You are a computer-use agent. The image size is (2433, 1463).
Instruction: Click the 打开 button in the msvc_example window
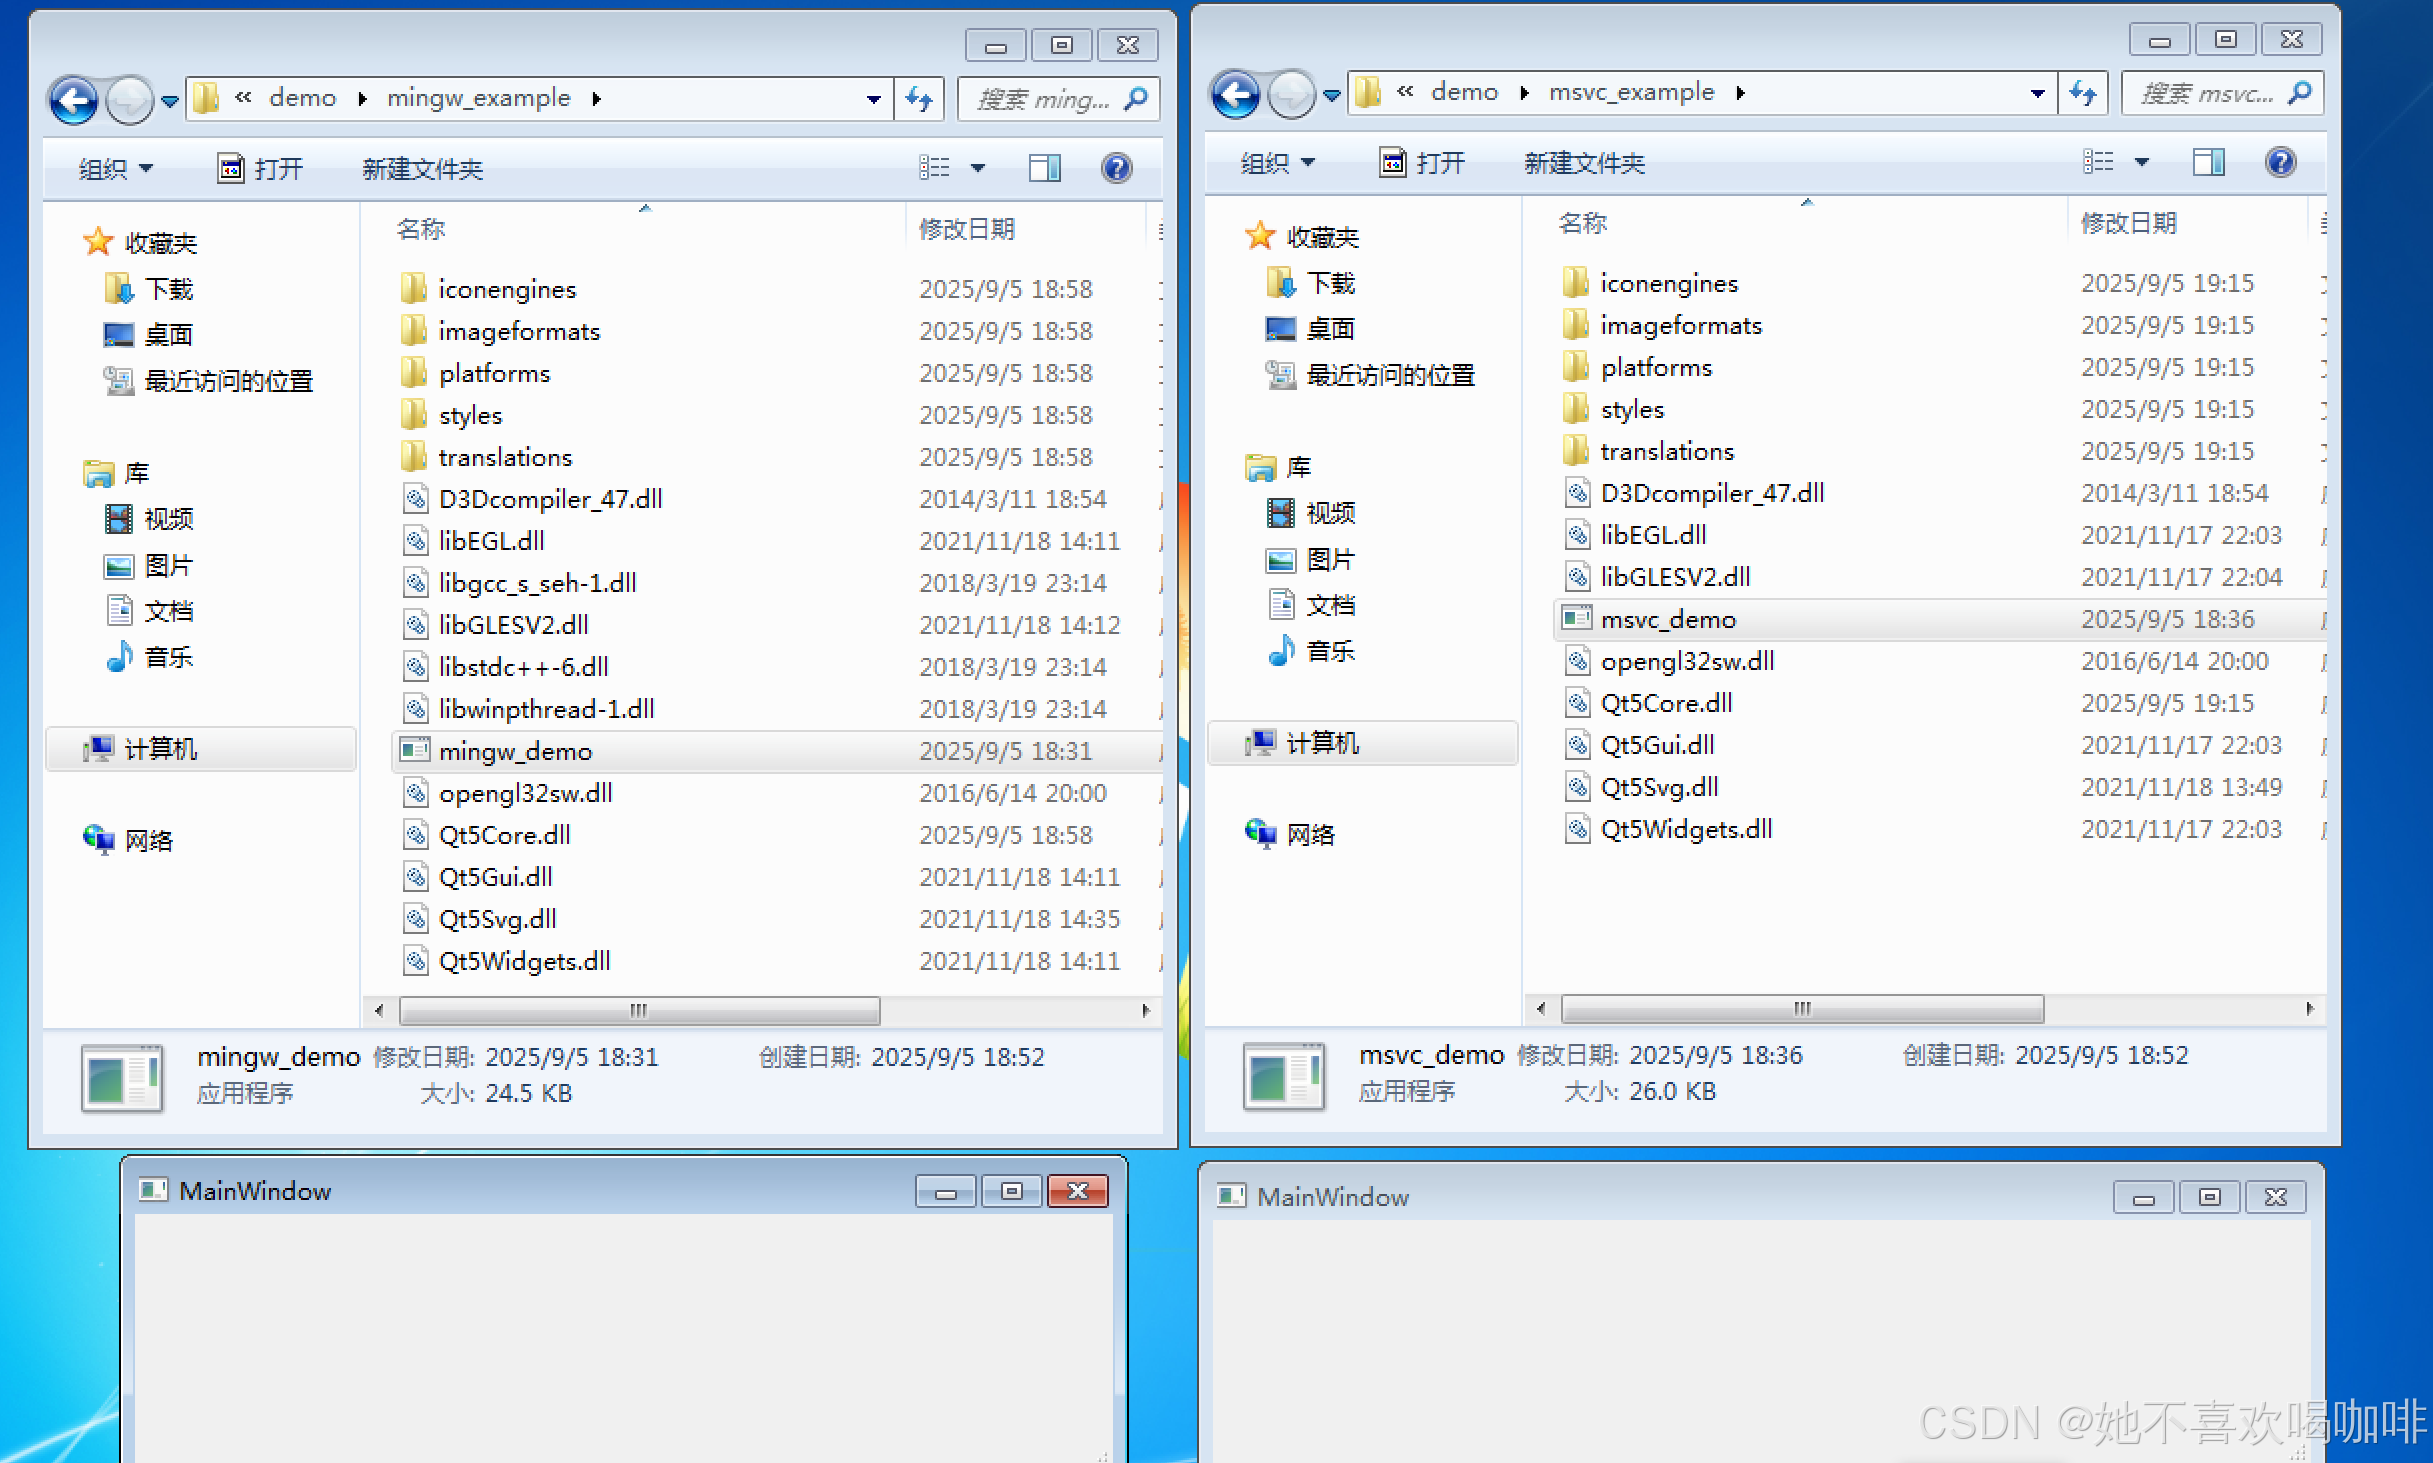coord(1422,162)
